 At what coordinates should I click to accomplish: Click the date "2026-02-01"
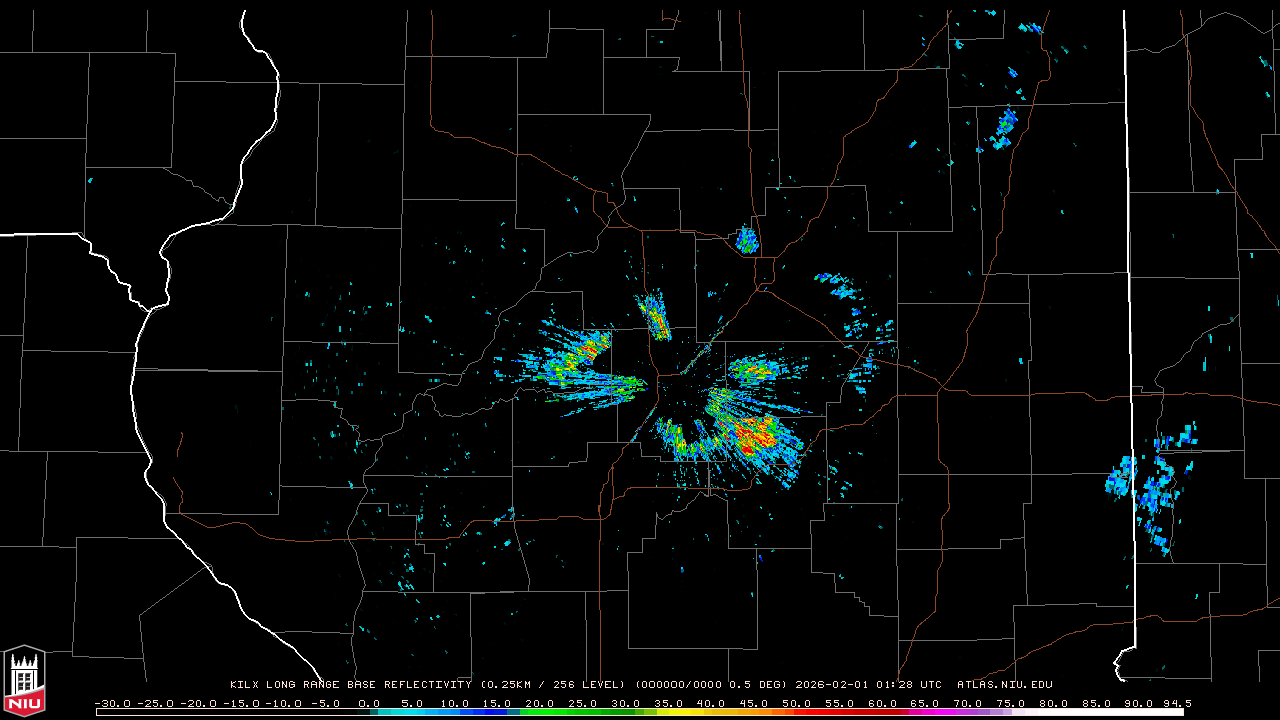coord(832,685)
